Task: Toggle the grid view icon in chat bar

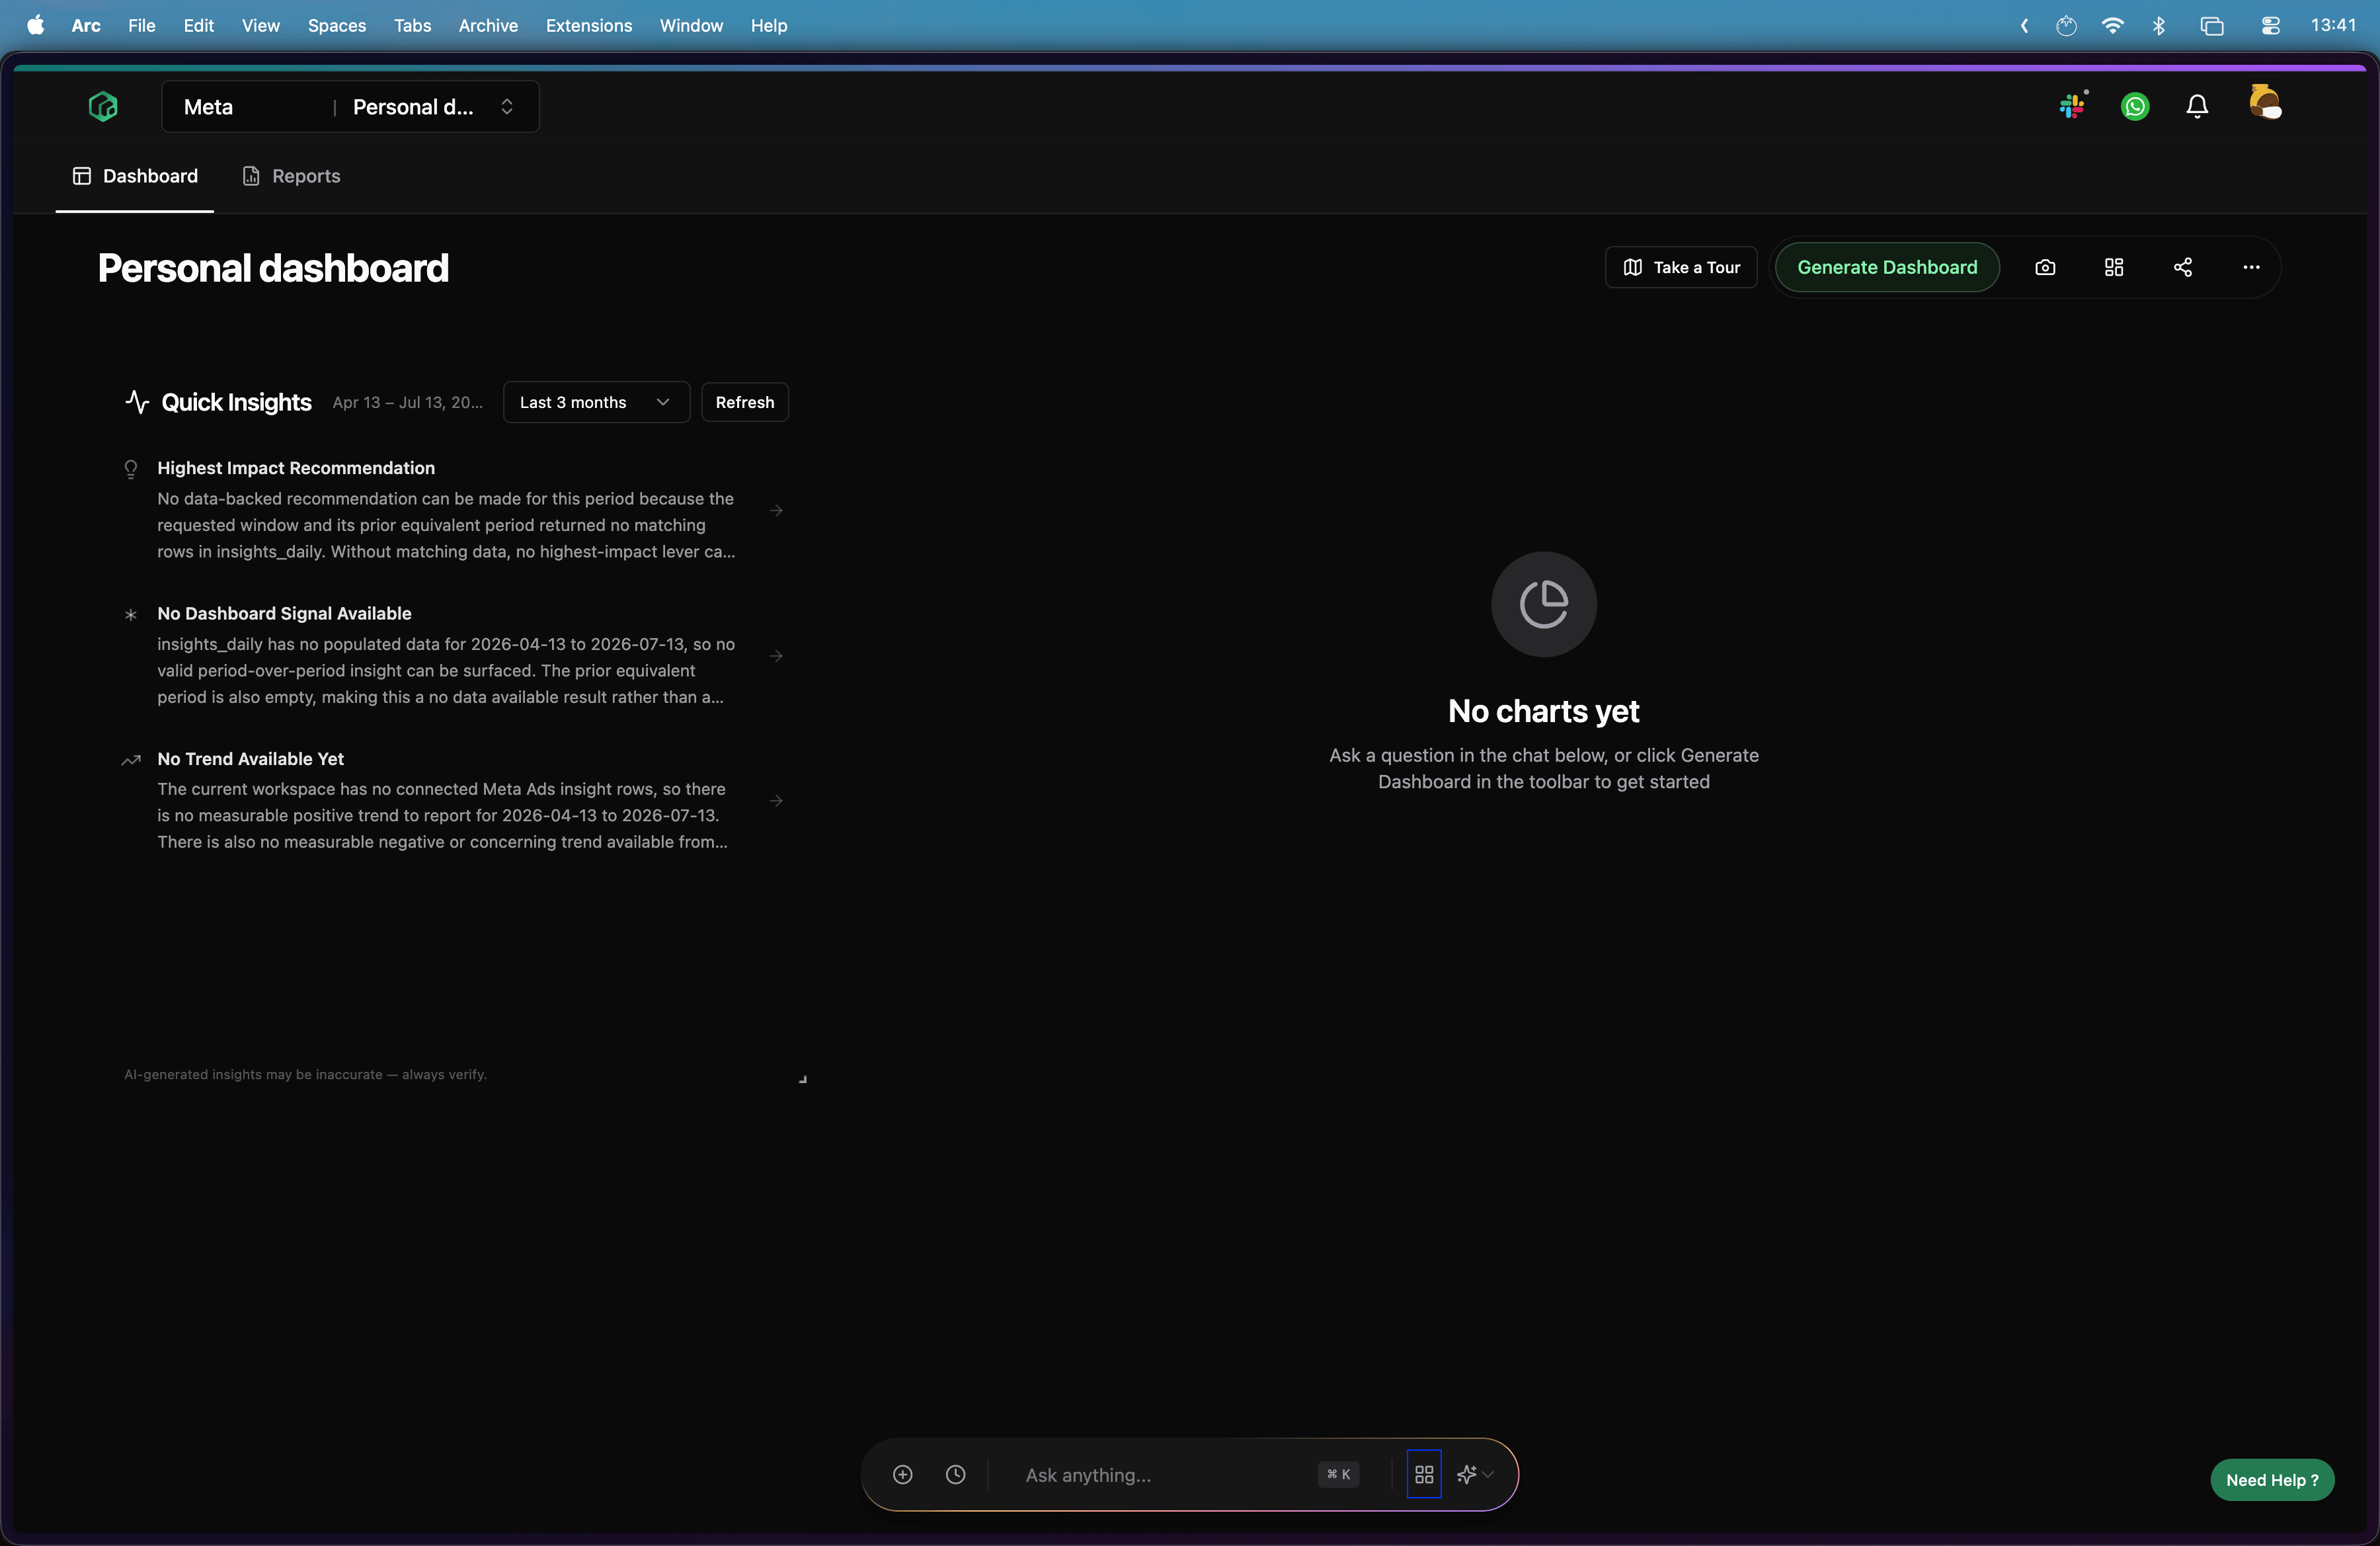Action: pyautogui.click(x=1424, y=1474)
